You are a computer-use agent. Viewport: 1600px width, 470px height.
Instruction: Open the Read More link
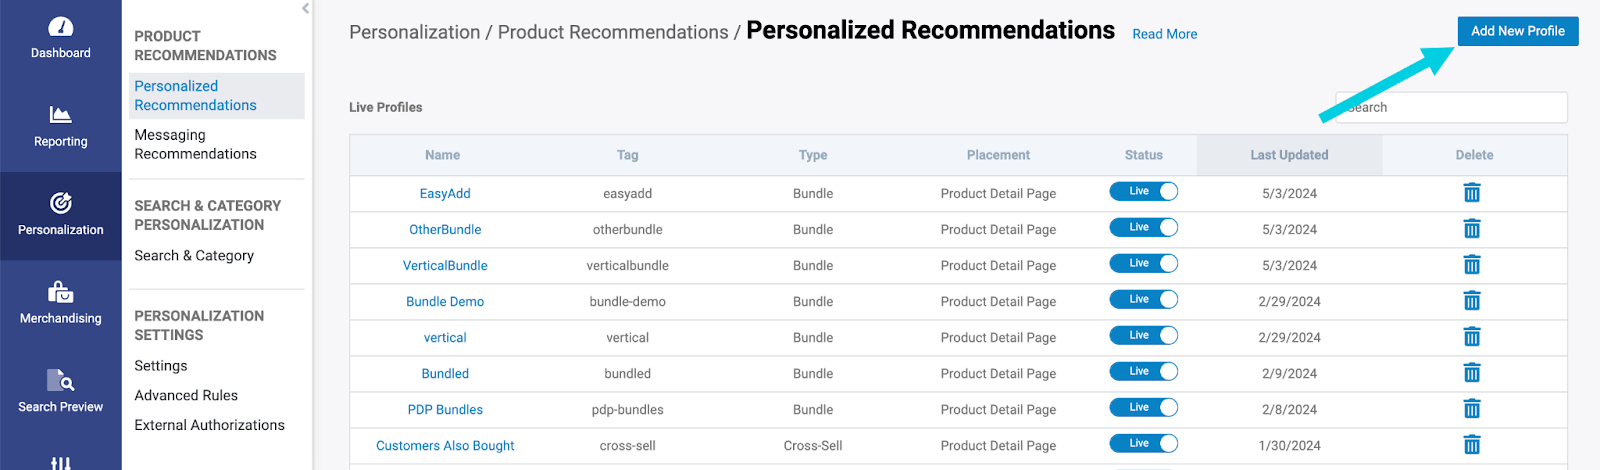(1164, 34)
